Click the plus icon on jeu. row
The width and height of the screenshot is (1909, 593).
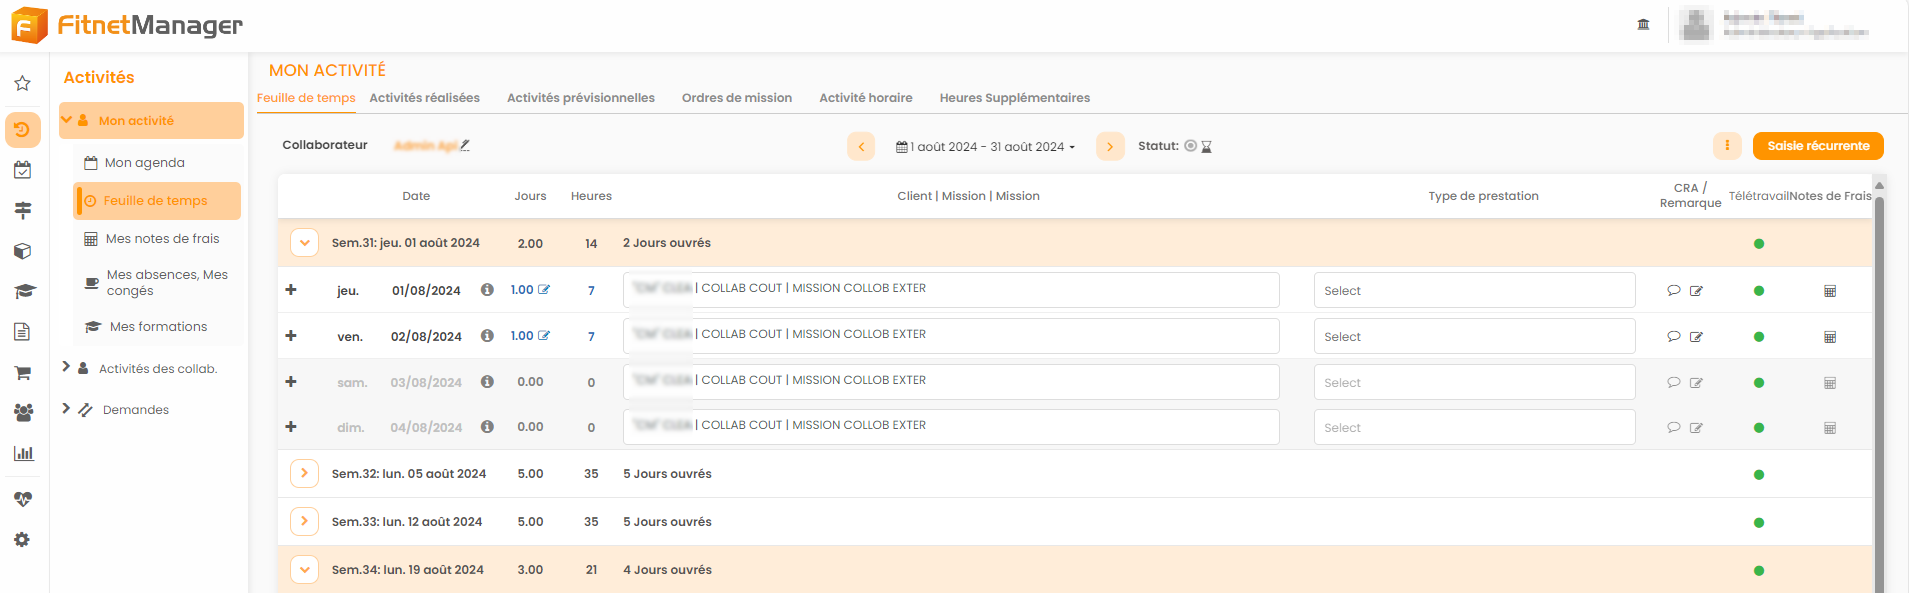[291, 290]
